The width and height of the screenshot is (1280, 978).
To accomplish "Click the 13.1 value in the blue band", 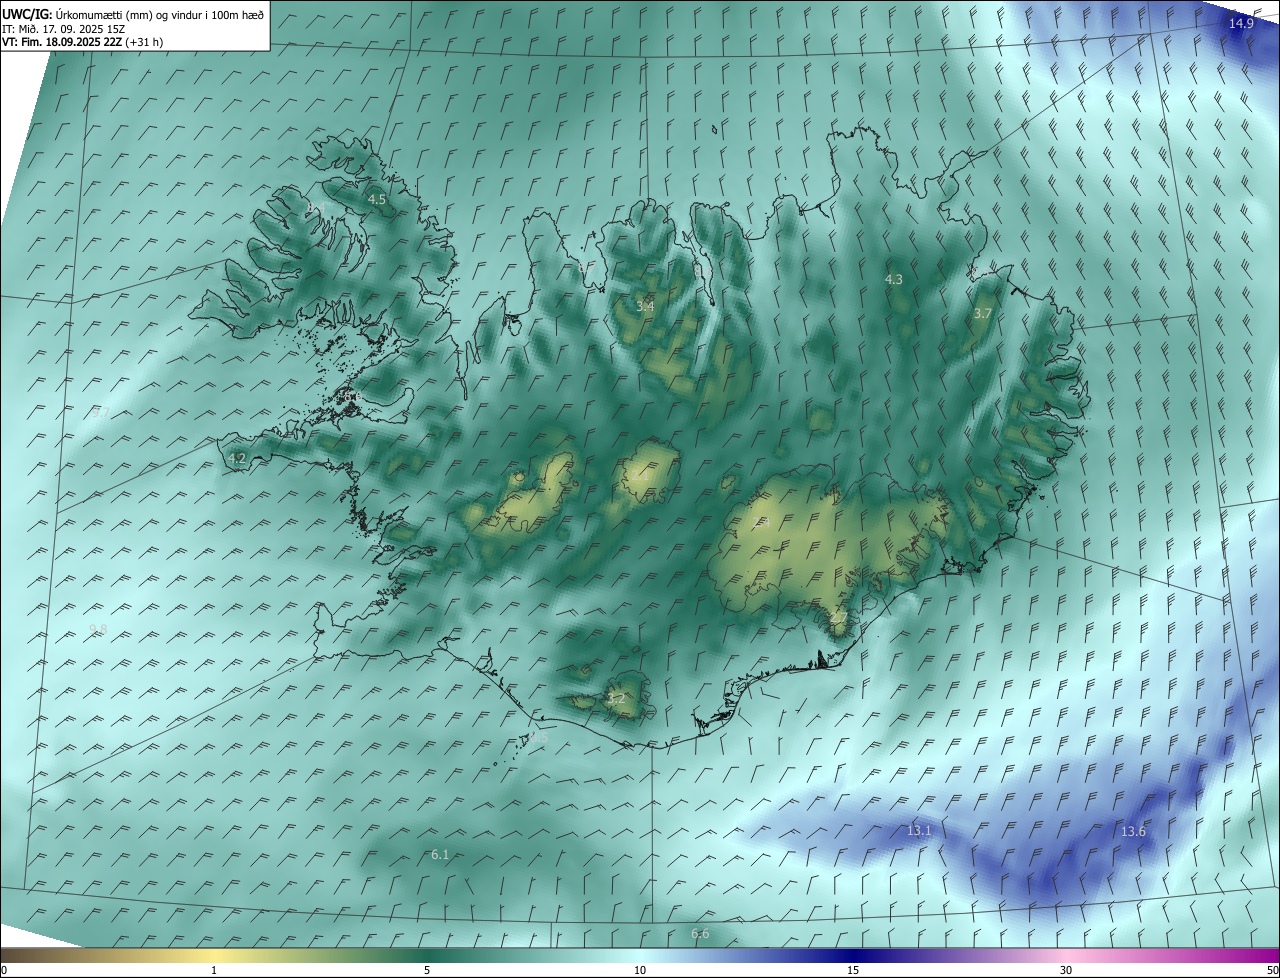I will tap(919, 831).
